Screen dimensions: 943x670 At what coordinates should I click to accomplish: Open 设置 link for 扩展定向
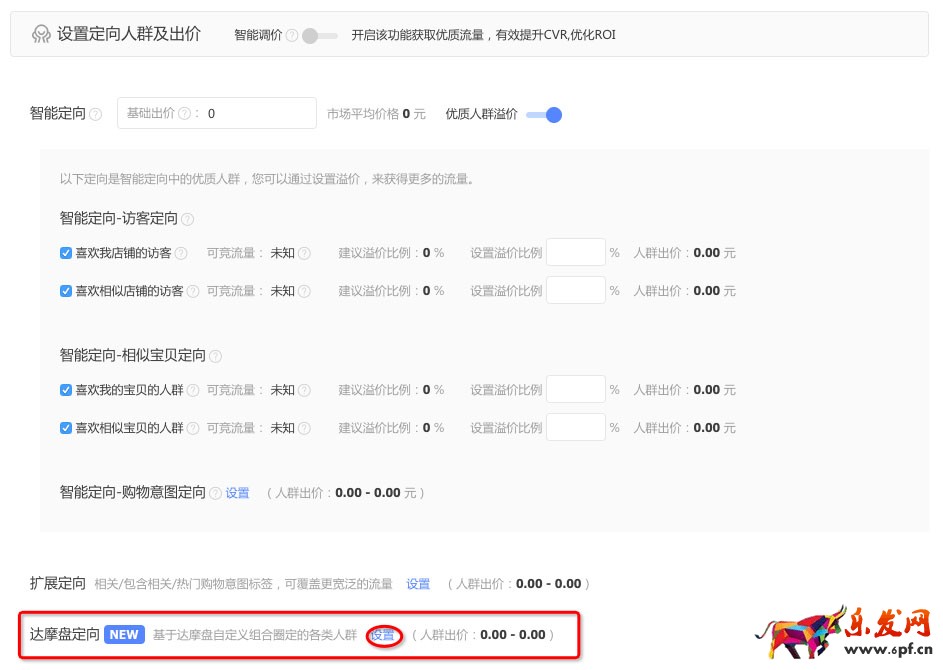[418, 584]
